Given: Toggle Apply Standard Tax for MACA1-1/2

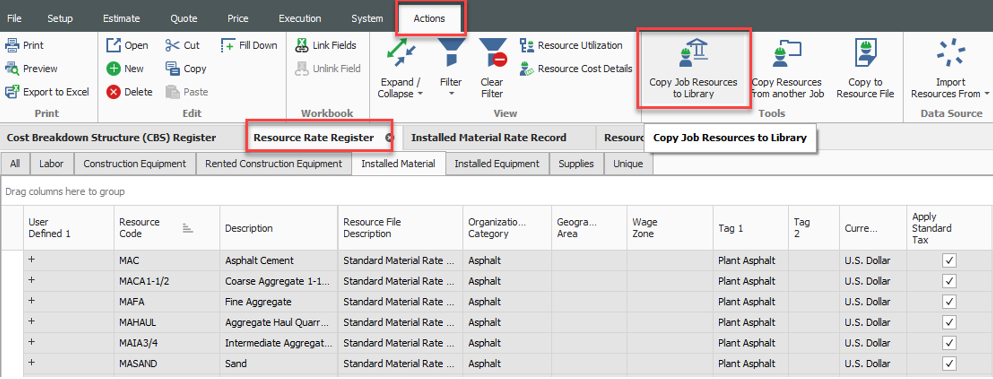Looking at the screenshot, I should coord(949,281).
